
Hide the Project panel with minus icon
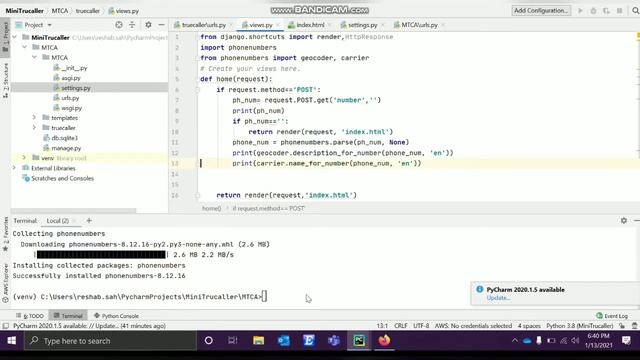(162, 25)
